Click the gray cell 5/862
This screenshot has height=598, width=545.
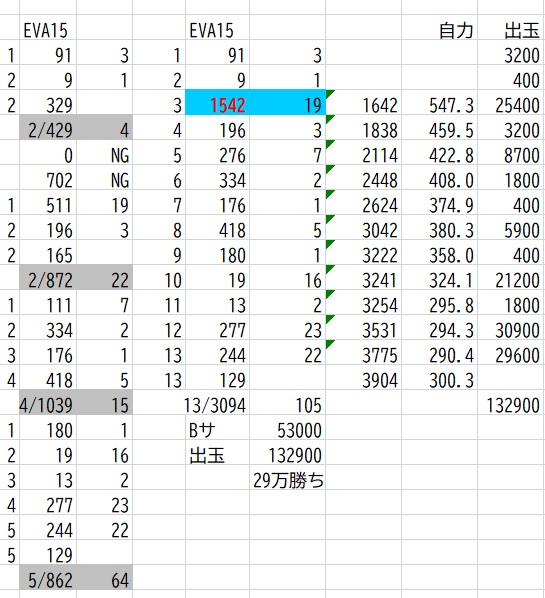click(x=48, y=579)
